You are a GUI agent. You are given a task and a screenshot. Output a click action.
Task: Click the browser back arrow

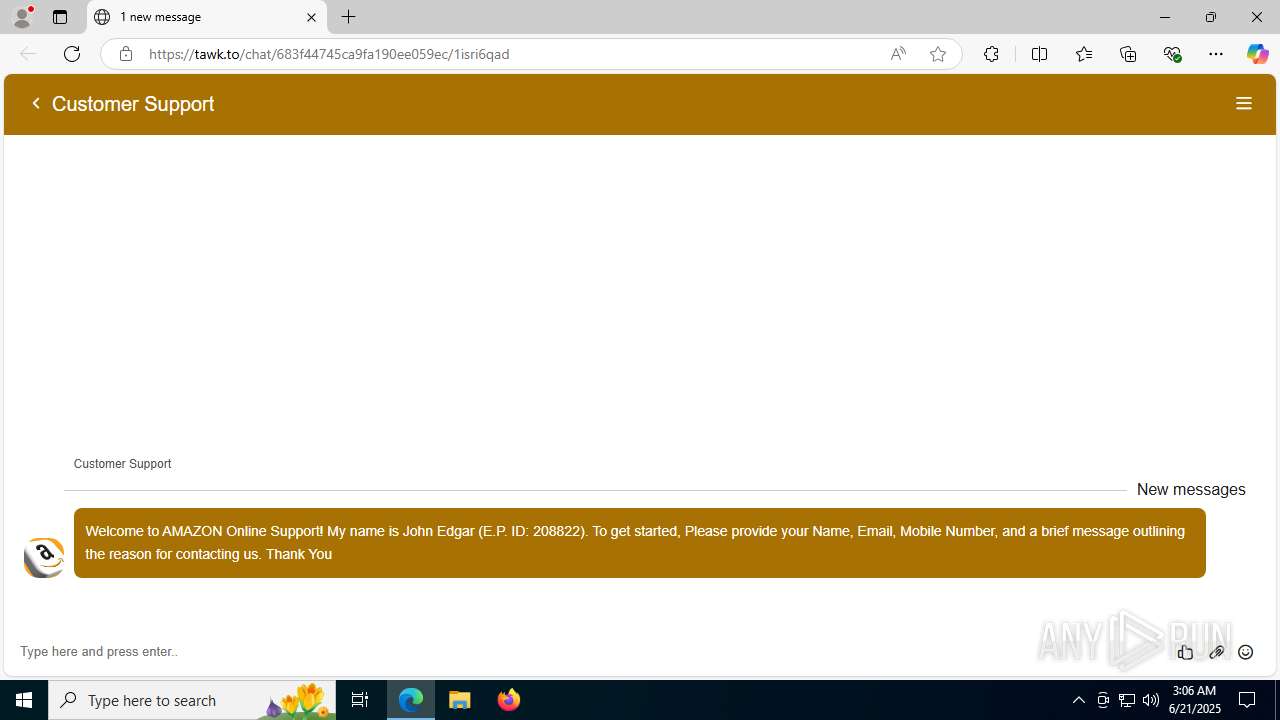pyautogui.click(x=28, y=54)
